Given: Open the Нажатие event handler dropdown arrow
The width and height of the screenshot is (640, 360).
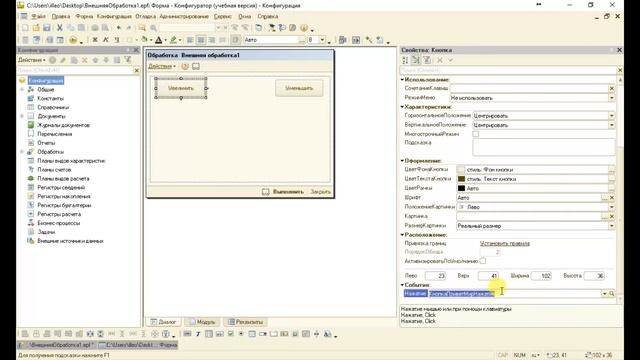Looking at the screenshot, I should pyautogui.click(x=604, y=293).
